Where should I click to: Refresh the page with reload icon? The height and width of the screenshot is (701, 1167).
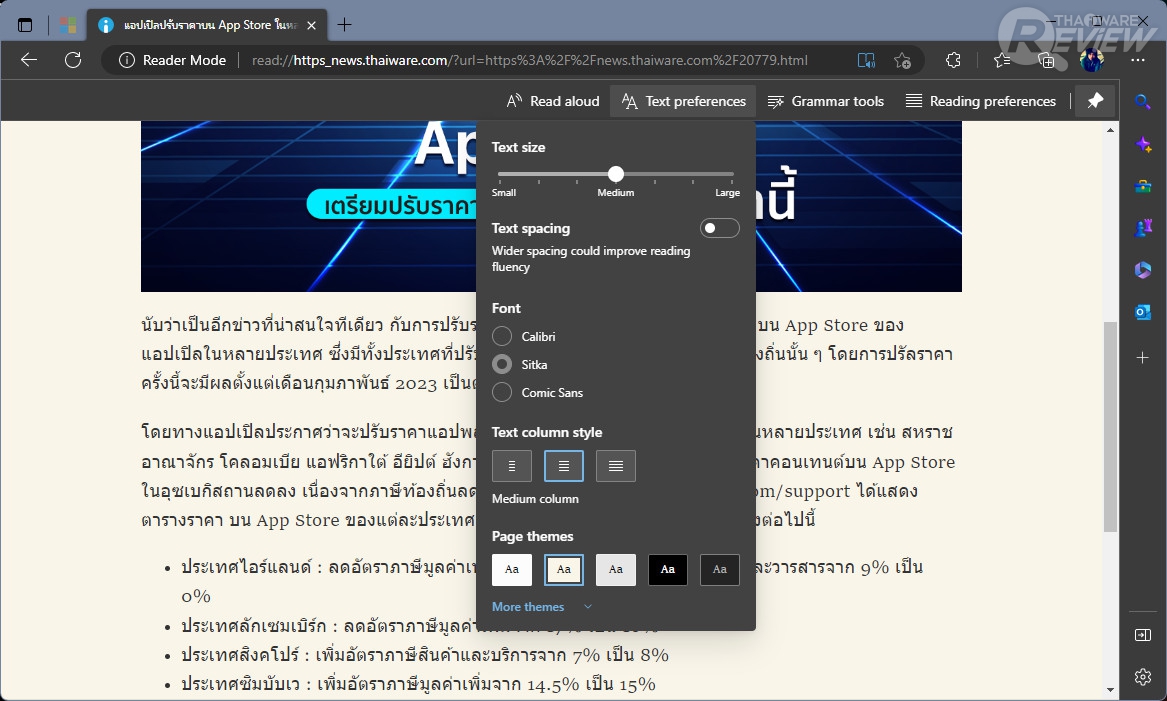(73, 60)
